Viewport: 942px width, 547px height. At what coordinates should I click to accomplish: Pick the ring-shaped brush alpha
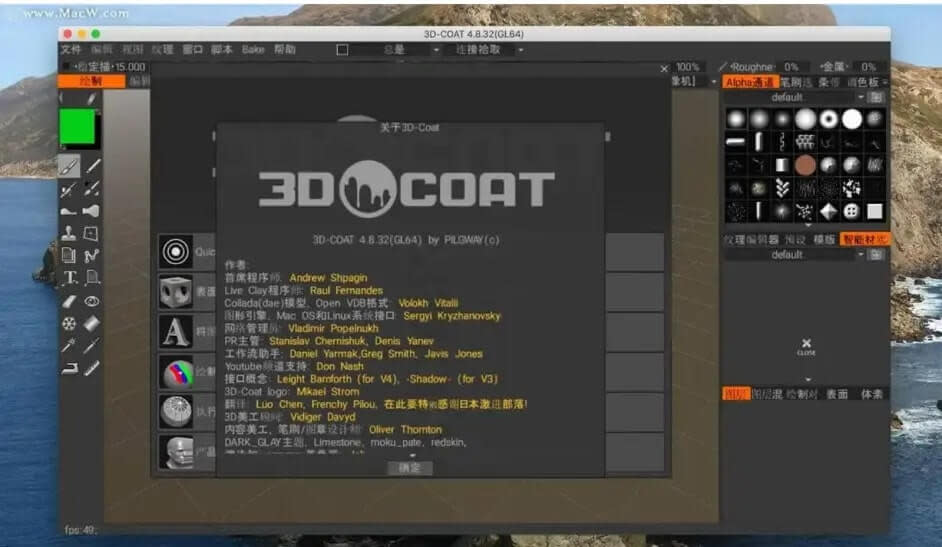(x=828, y=119)
